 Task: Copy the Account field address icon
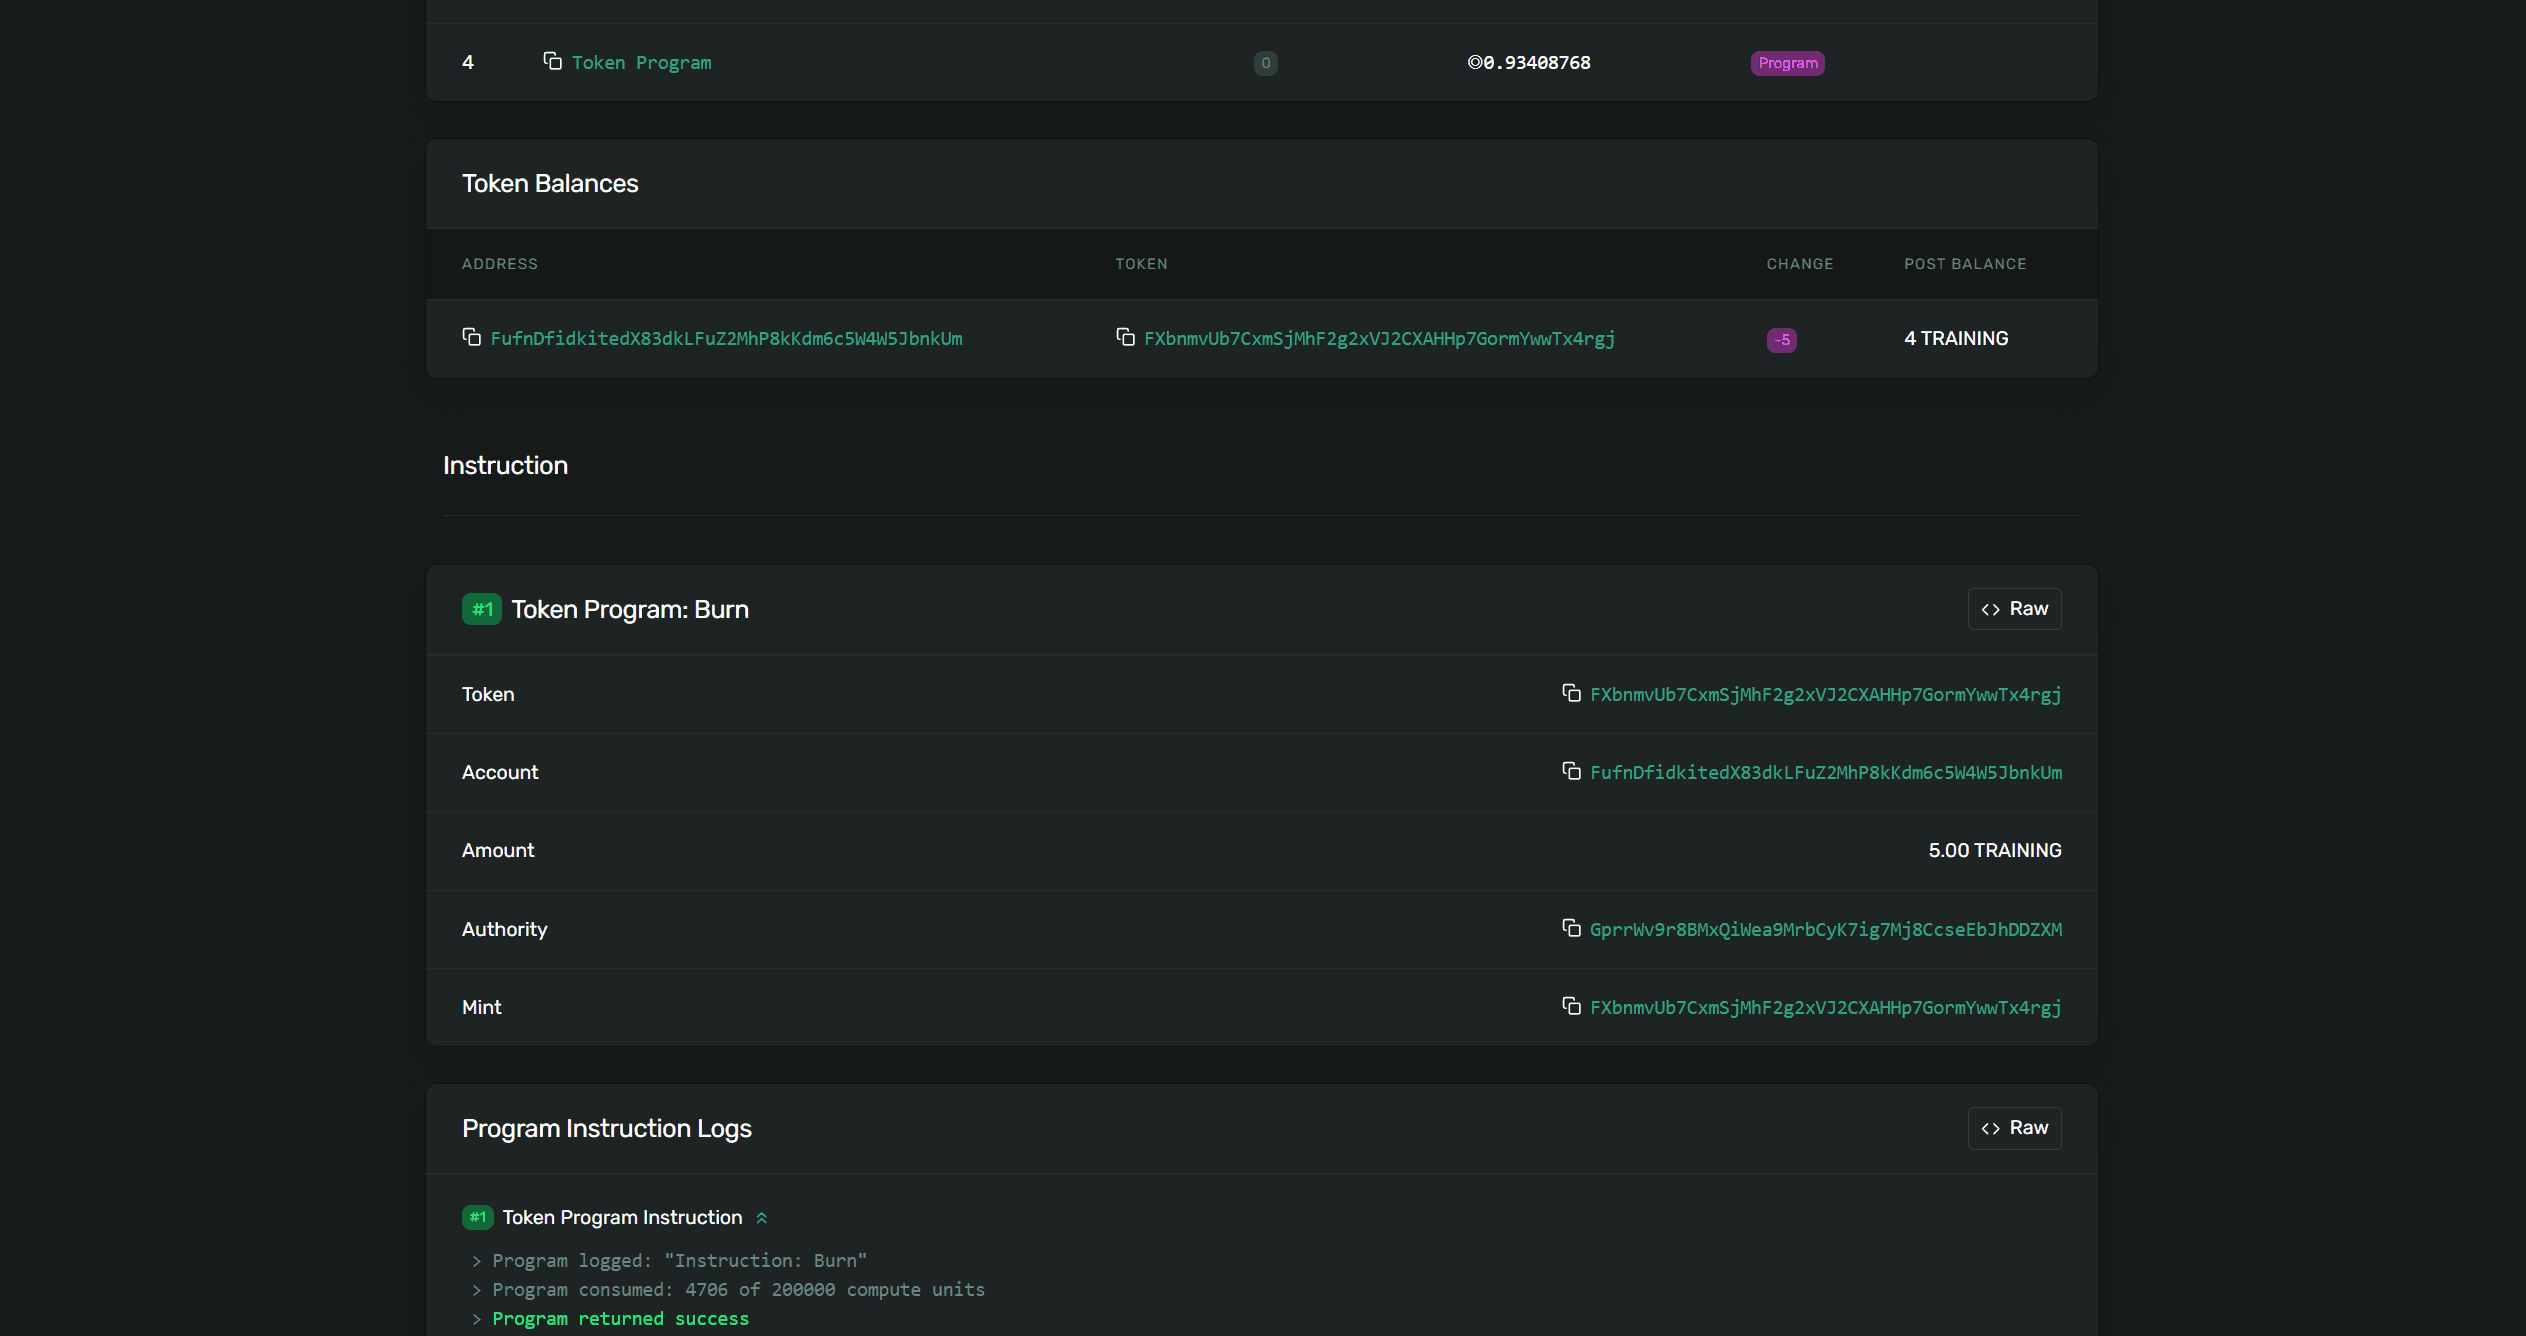click(x=1570, y=772)
